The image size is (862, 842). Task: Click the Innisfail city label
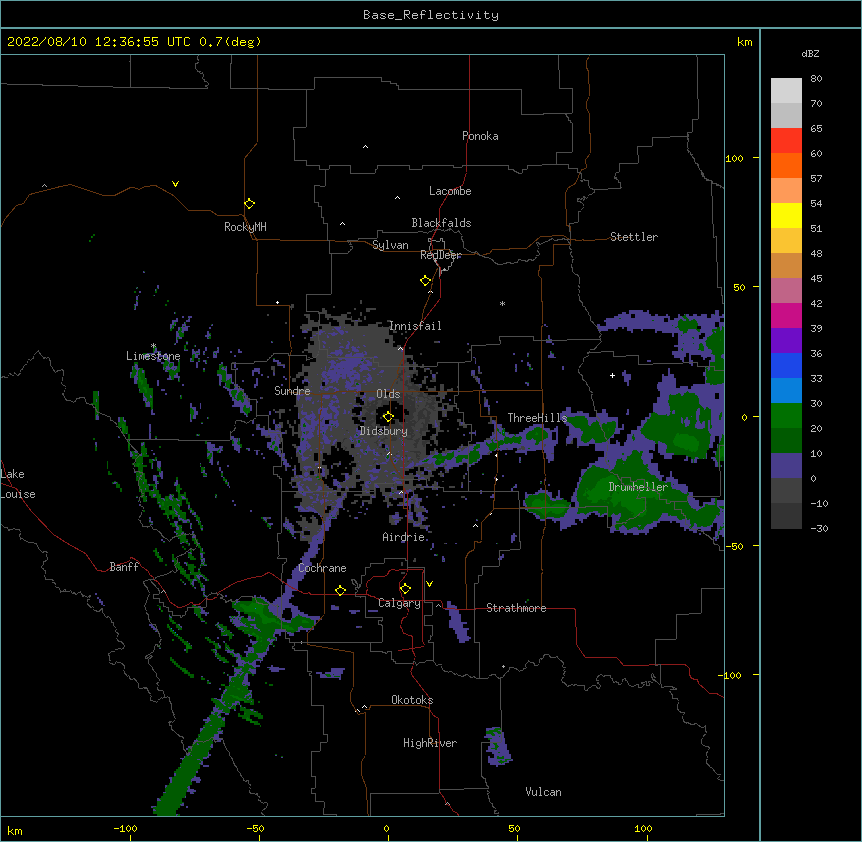coord(415,326)
